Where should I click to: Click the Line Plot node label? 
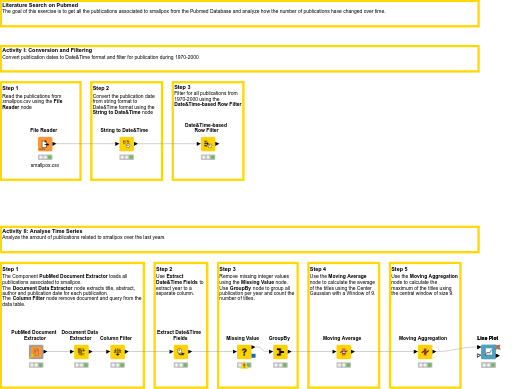pyautogui.click(x=488, y=338)
